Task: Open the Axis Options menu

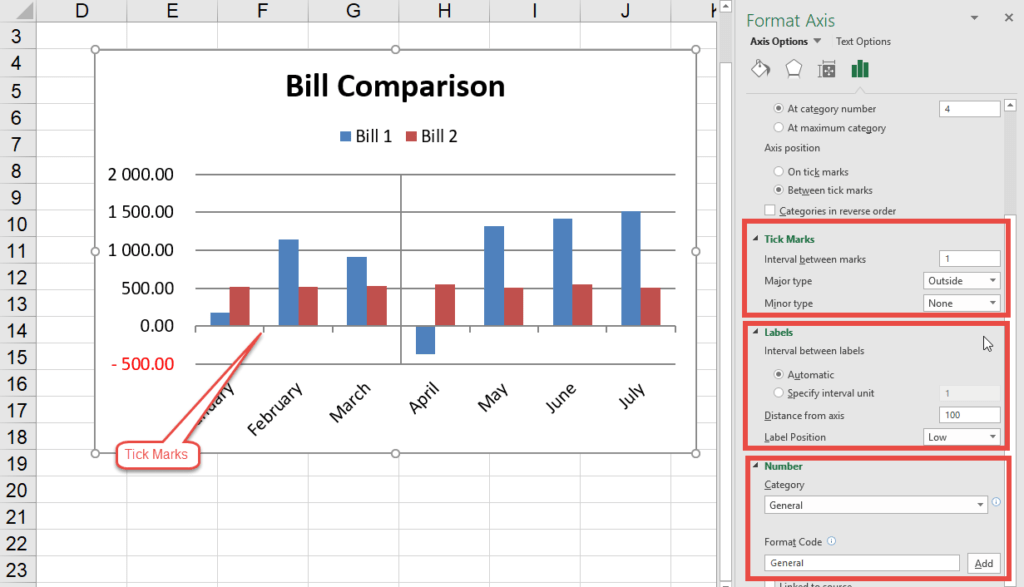Action: coord(779,41)
